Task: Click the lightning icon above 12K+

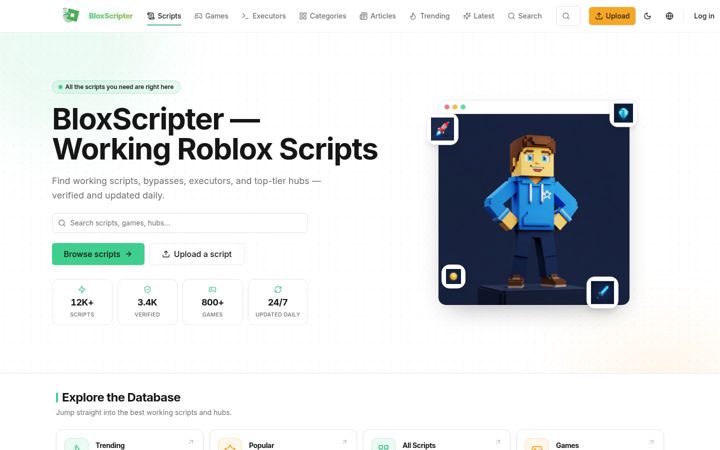Action: coord(82,289)
